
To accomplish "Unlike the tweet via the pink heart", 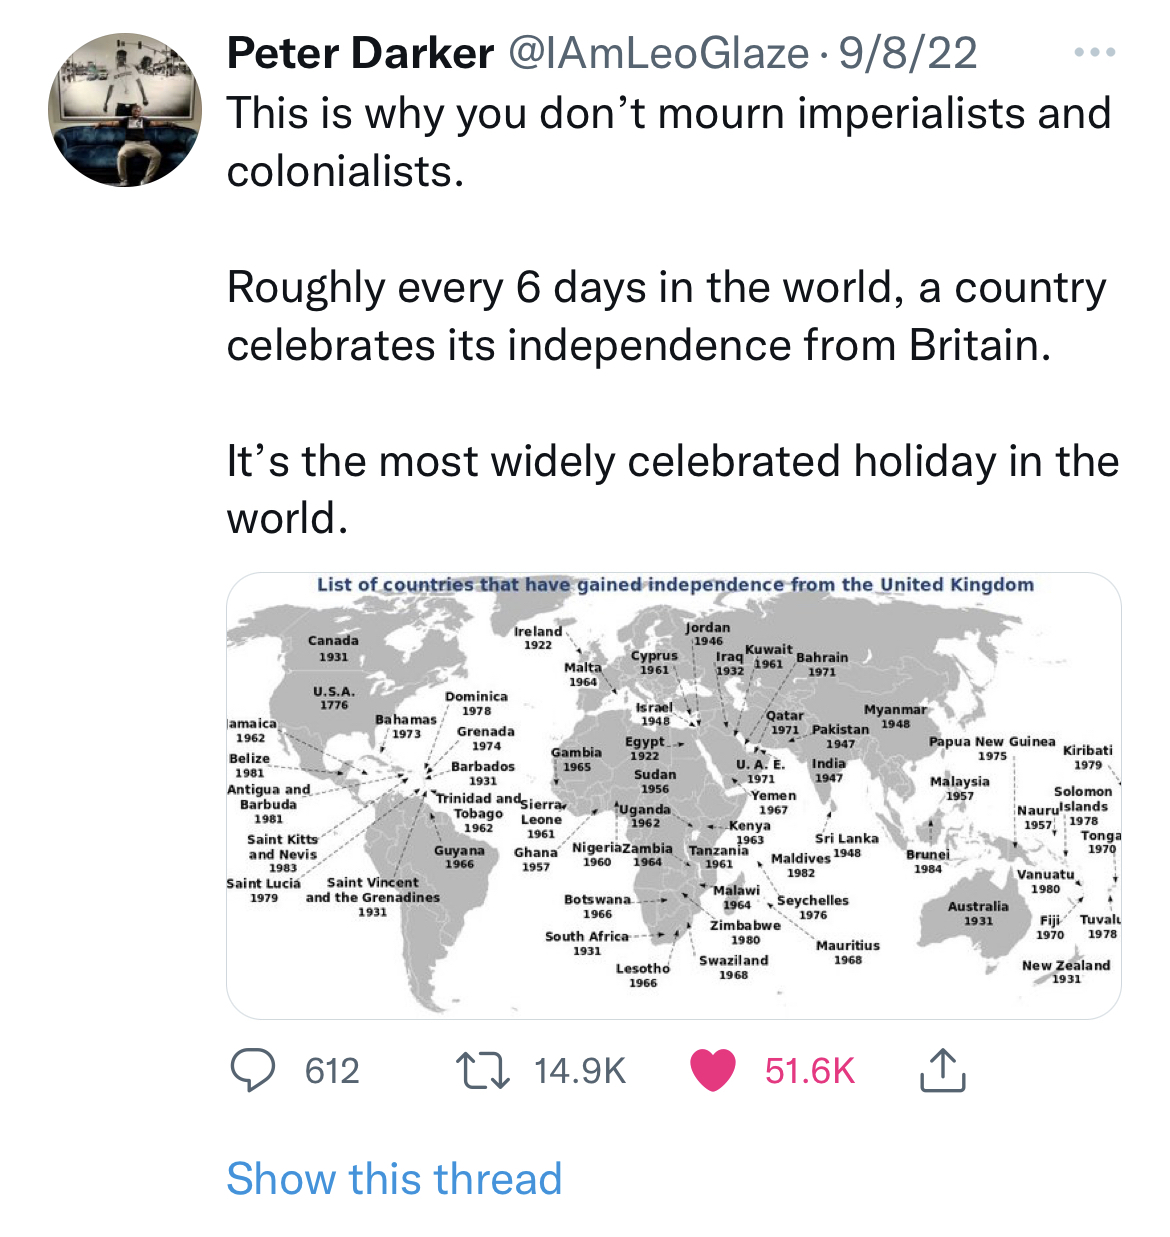I will click(713, 1070).
